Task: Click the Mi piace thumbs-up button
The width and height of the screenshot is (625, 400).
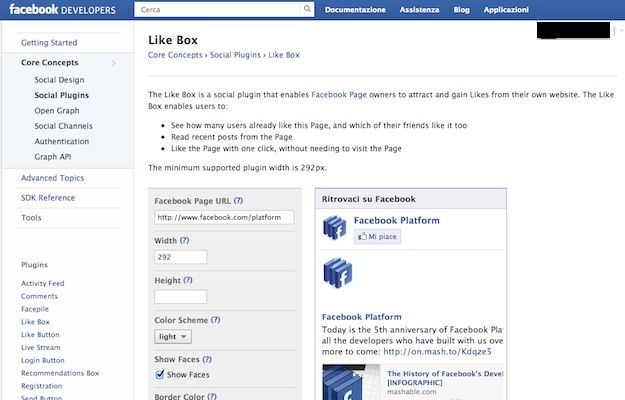Action: click(377, 237)
